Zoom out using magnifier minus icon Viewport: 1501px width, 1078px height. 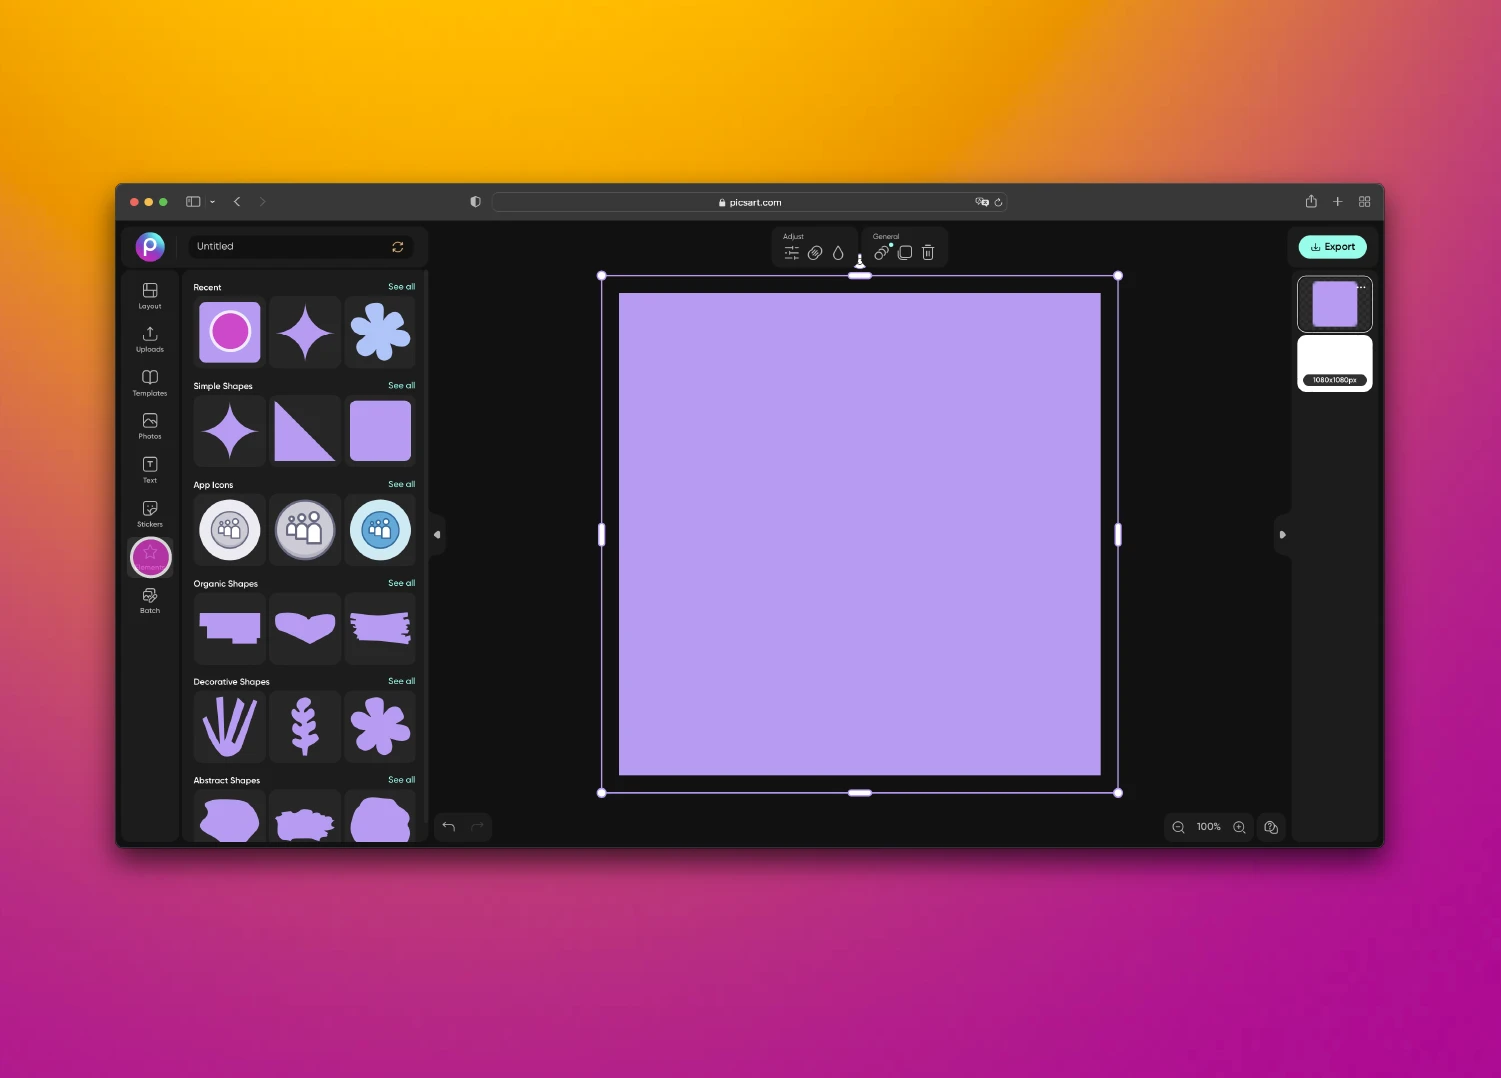click(x=1178, y=827)
